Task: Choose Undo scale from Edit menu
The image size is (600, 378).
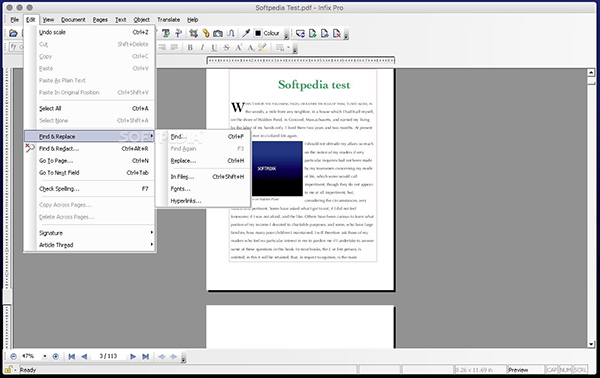Action: [x=90, y=32]
